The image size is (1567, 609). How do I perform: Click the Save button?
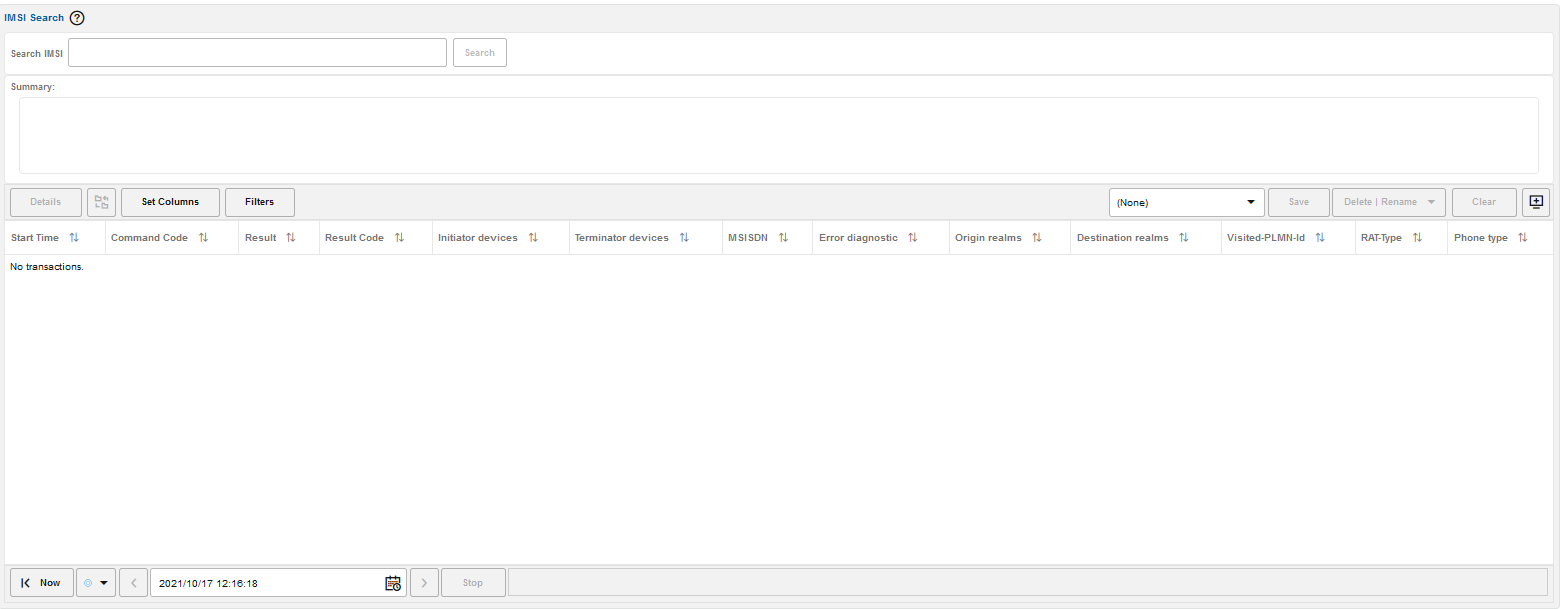point(1299,202)
